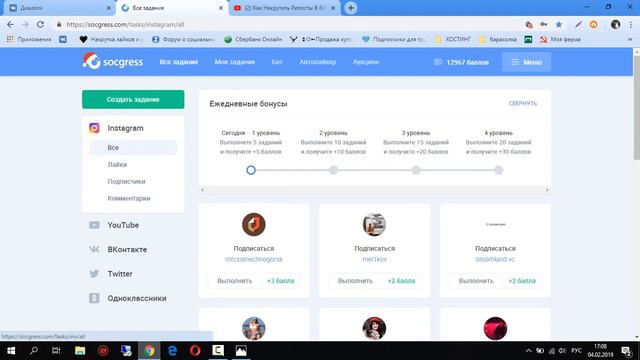Reload the page with refresh icon

[40, 24]
